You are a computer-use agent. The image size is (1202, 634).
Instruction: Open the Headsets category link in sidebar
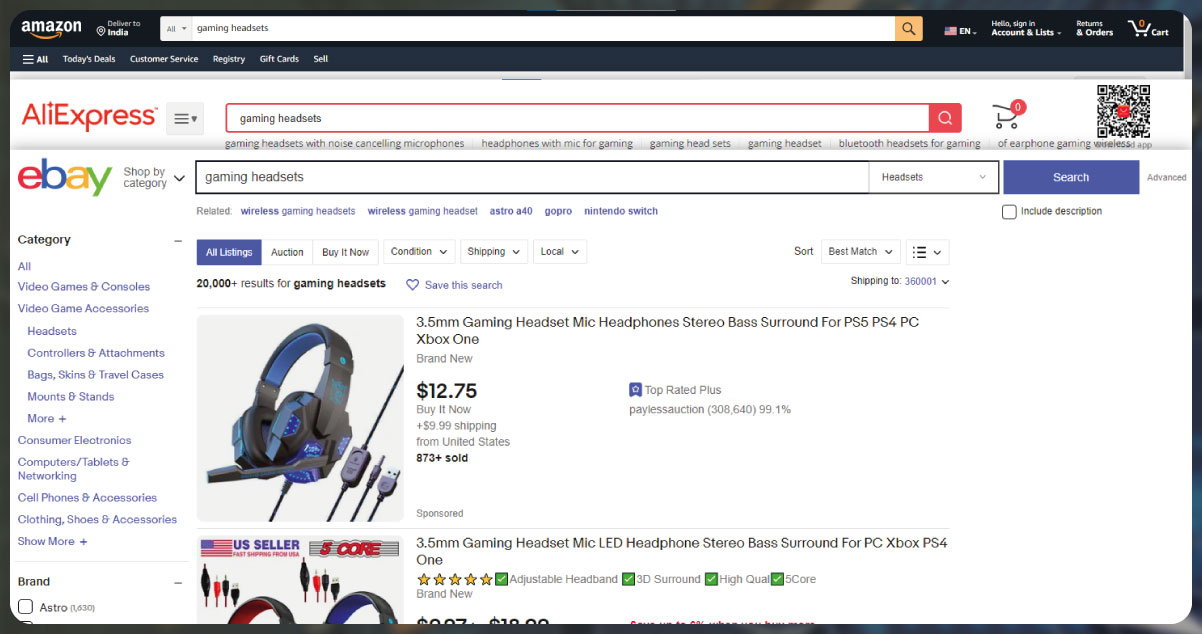[52, 331]
